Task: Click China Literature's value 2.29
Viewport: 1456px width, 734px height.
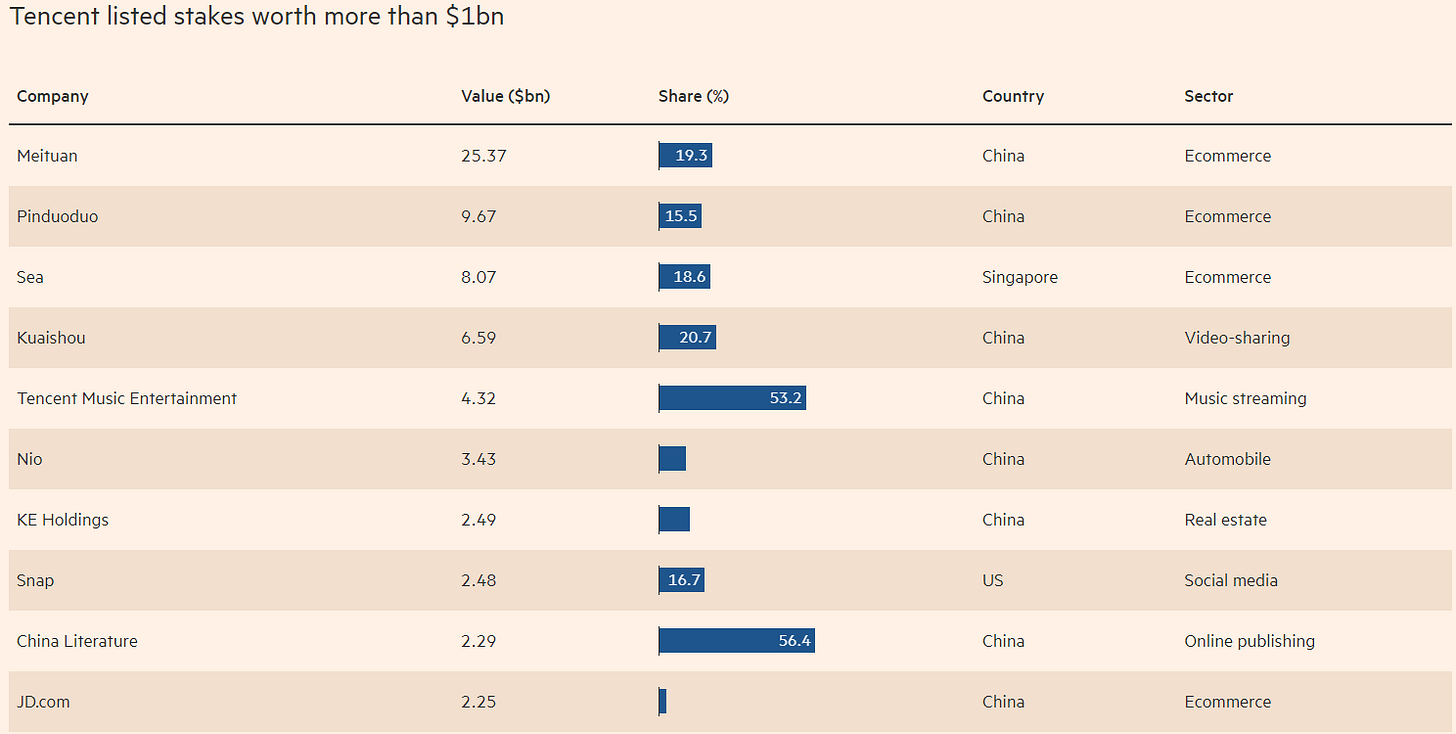Action: pos(478,641)
